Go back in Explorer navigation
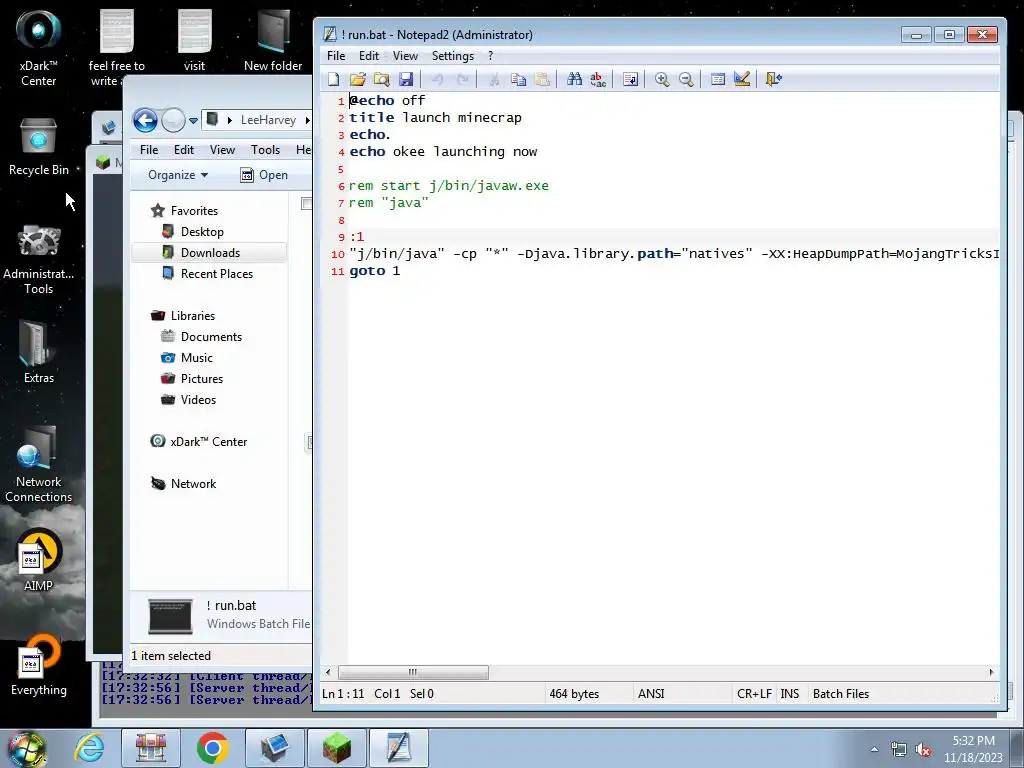The width and height of the screenshot is (1024, 768). pyautogui.click(x=145, y=120)
